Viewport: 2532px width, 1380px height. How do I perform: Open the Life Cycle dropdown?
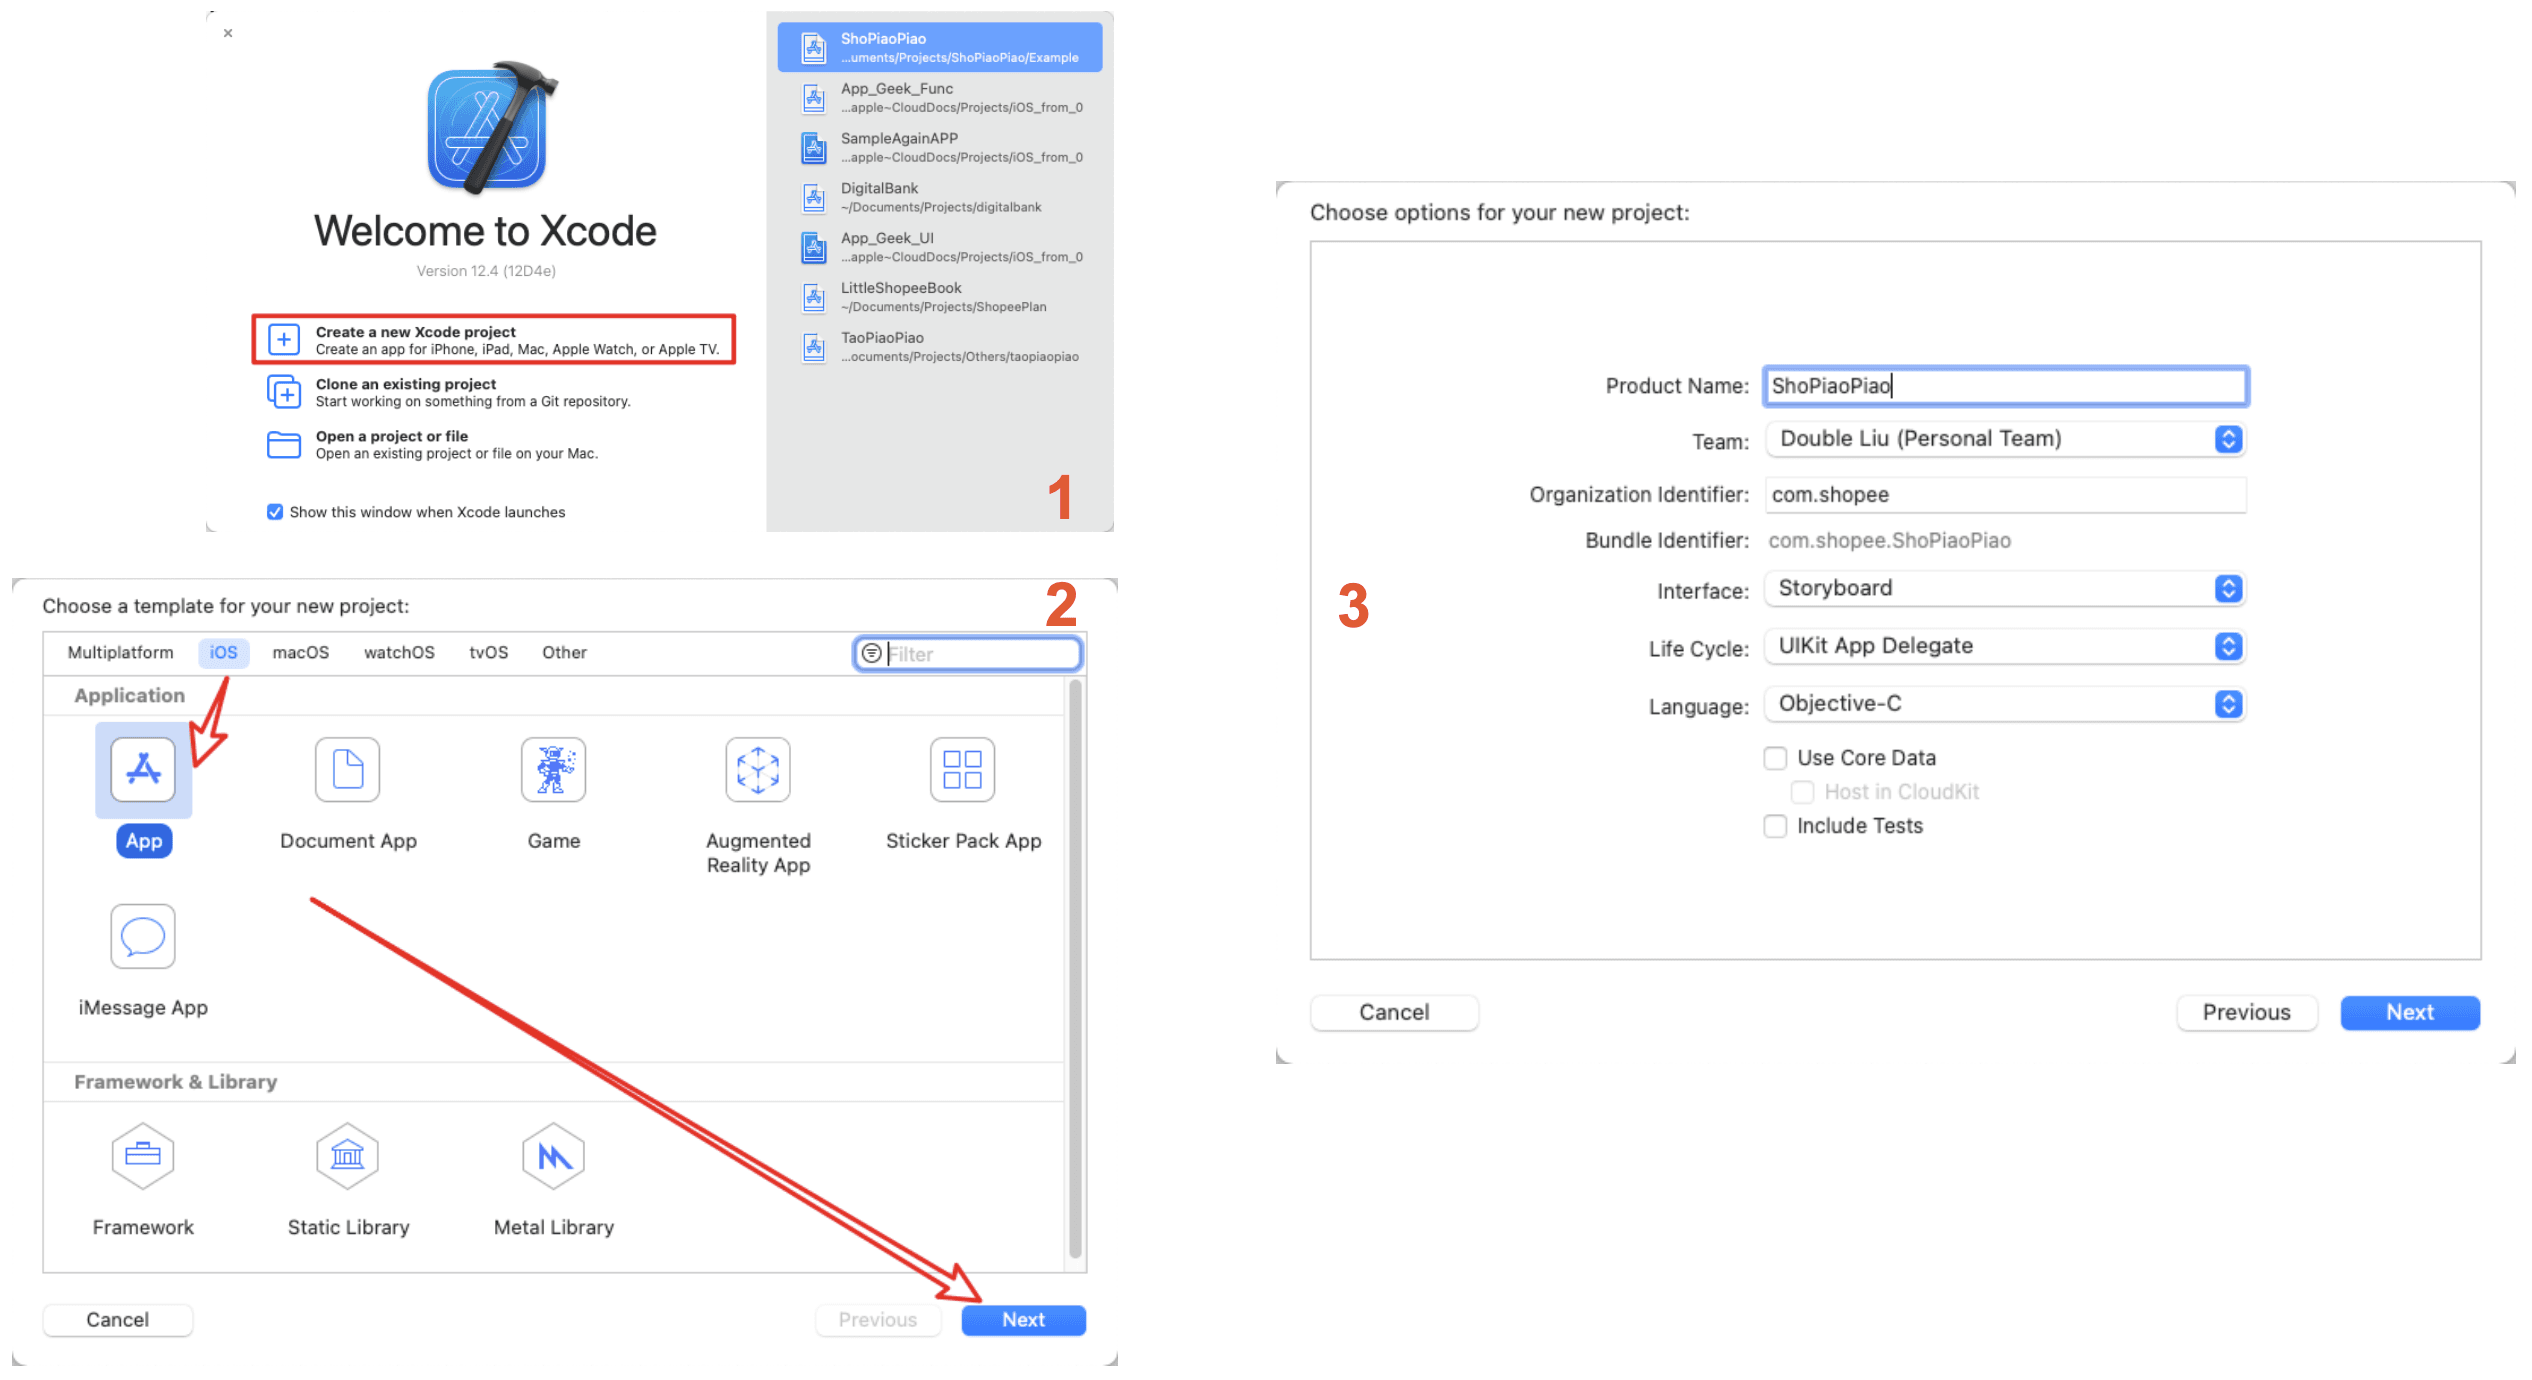click(x=2006, y=646)
